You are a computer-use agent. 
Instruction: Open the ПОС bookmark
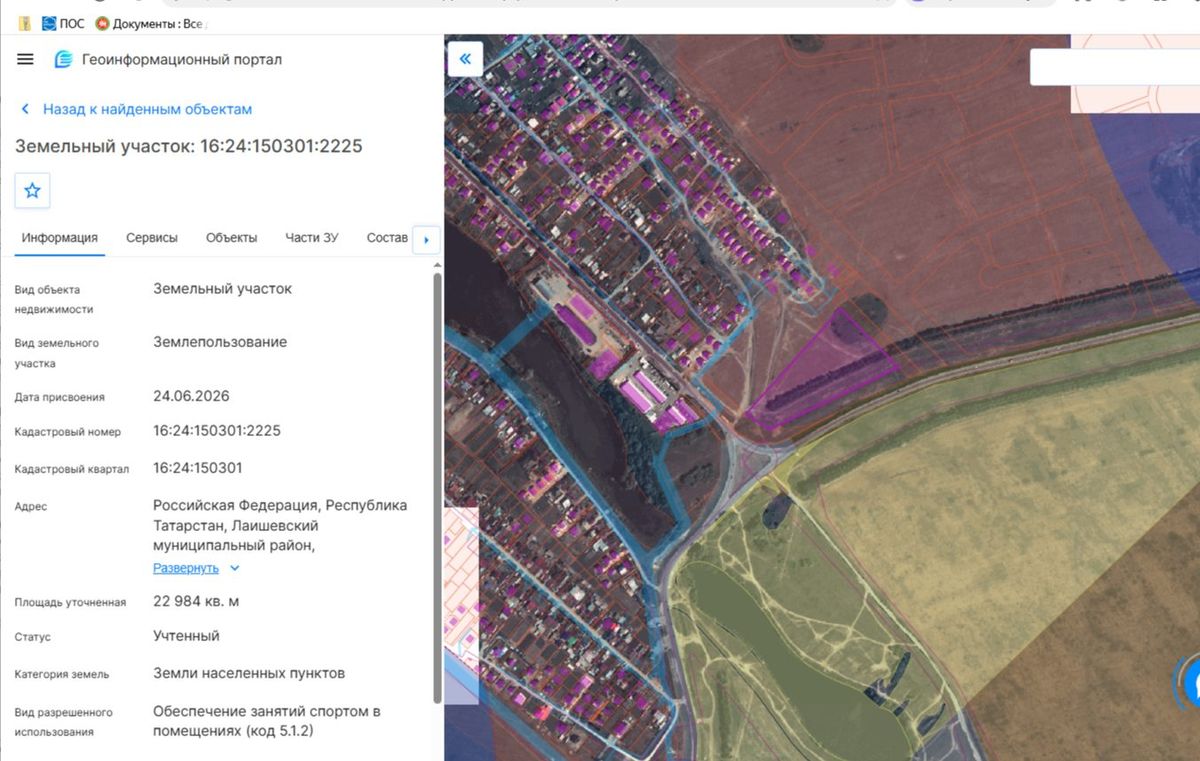pyautogui.click(x=63, y=23)
